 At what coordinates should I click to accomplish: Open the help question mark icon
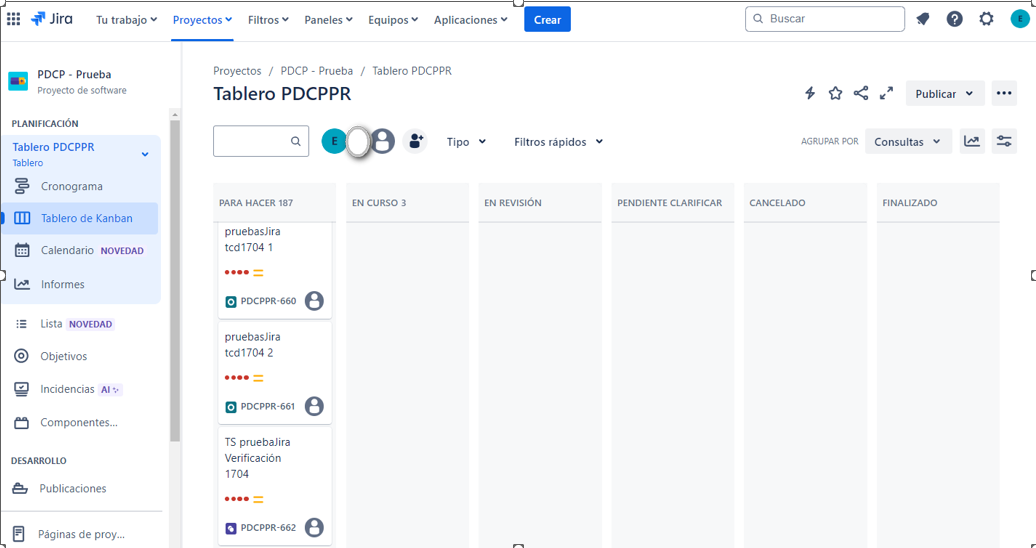[955, 19]
